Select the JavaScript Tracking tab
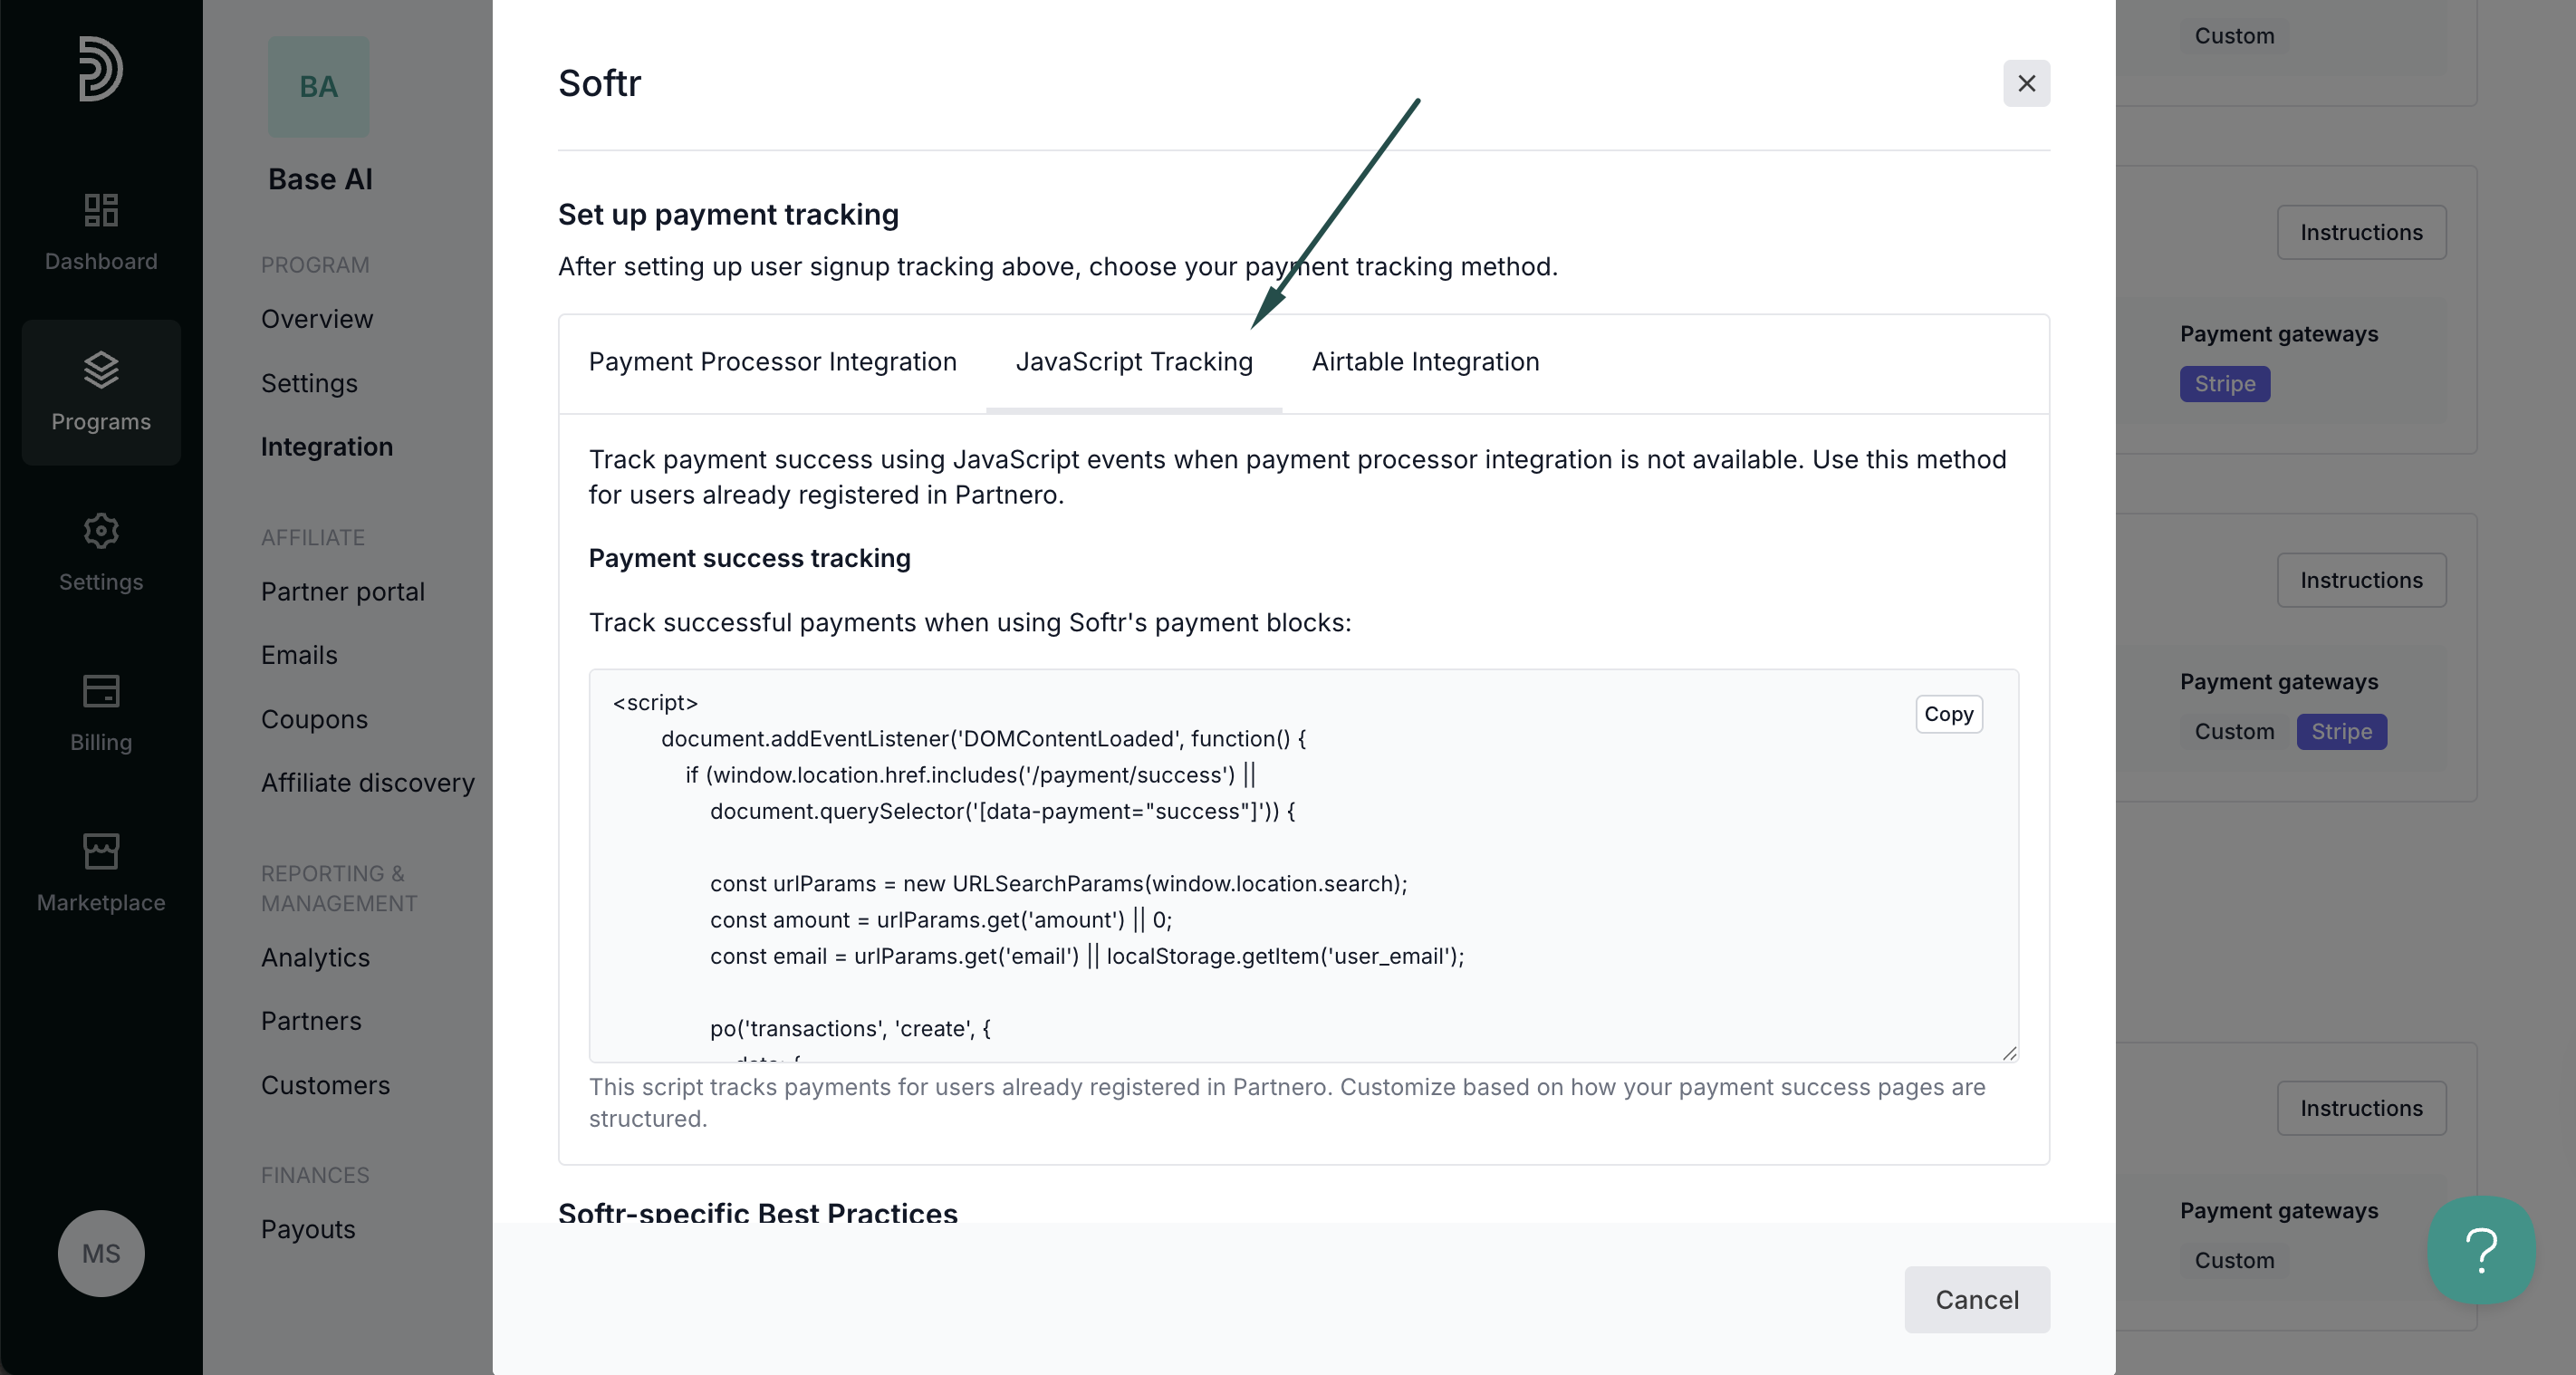 [1134, 362]
